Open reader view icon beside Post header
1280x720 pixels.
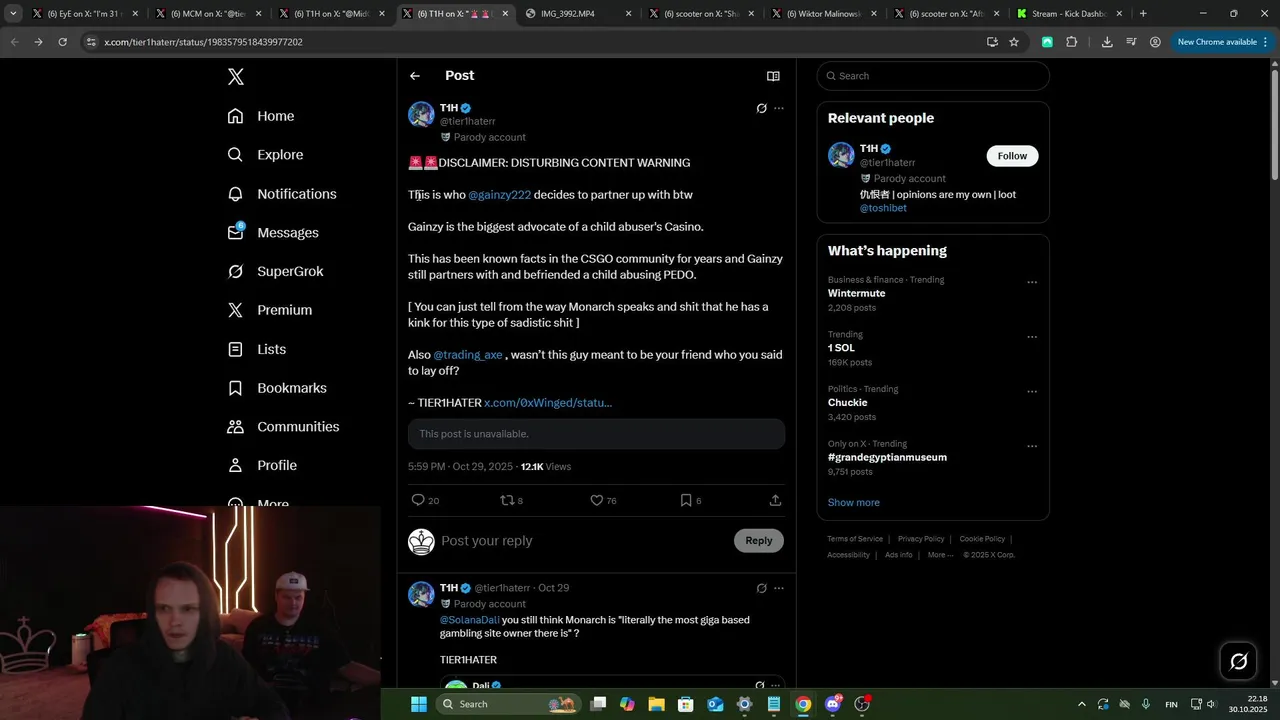(773, 76)
